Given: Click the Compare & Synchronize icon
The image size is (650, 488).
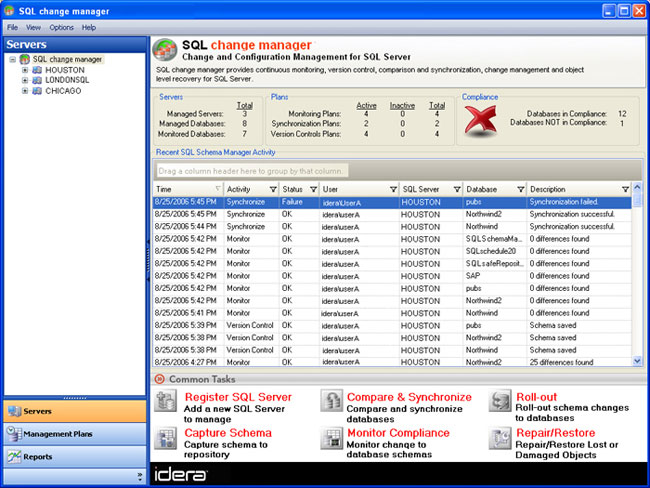Looking at the screenshot, I should pyautogui.click(x=332, y=401).
